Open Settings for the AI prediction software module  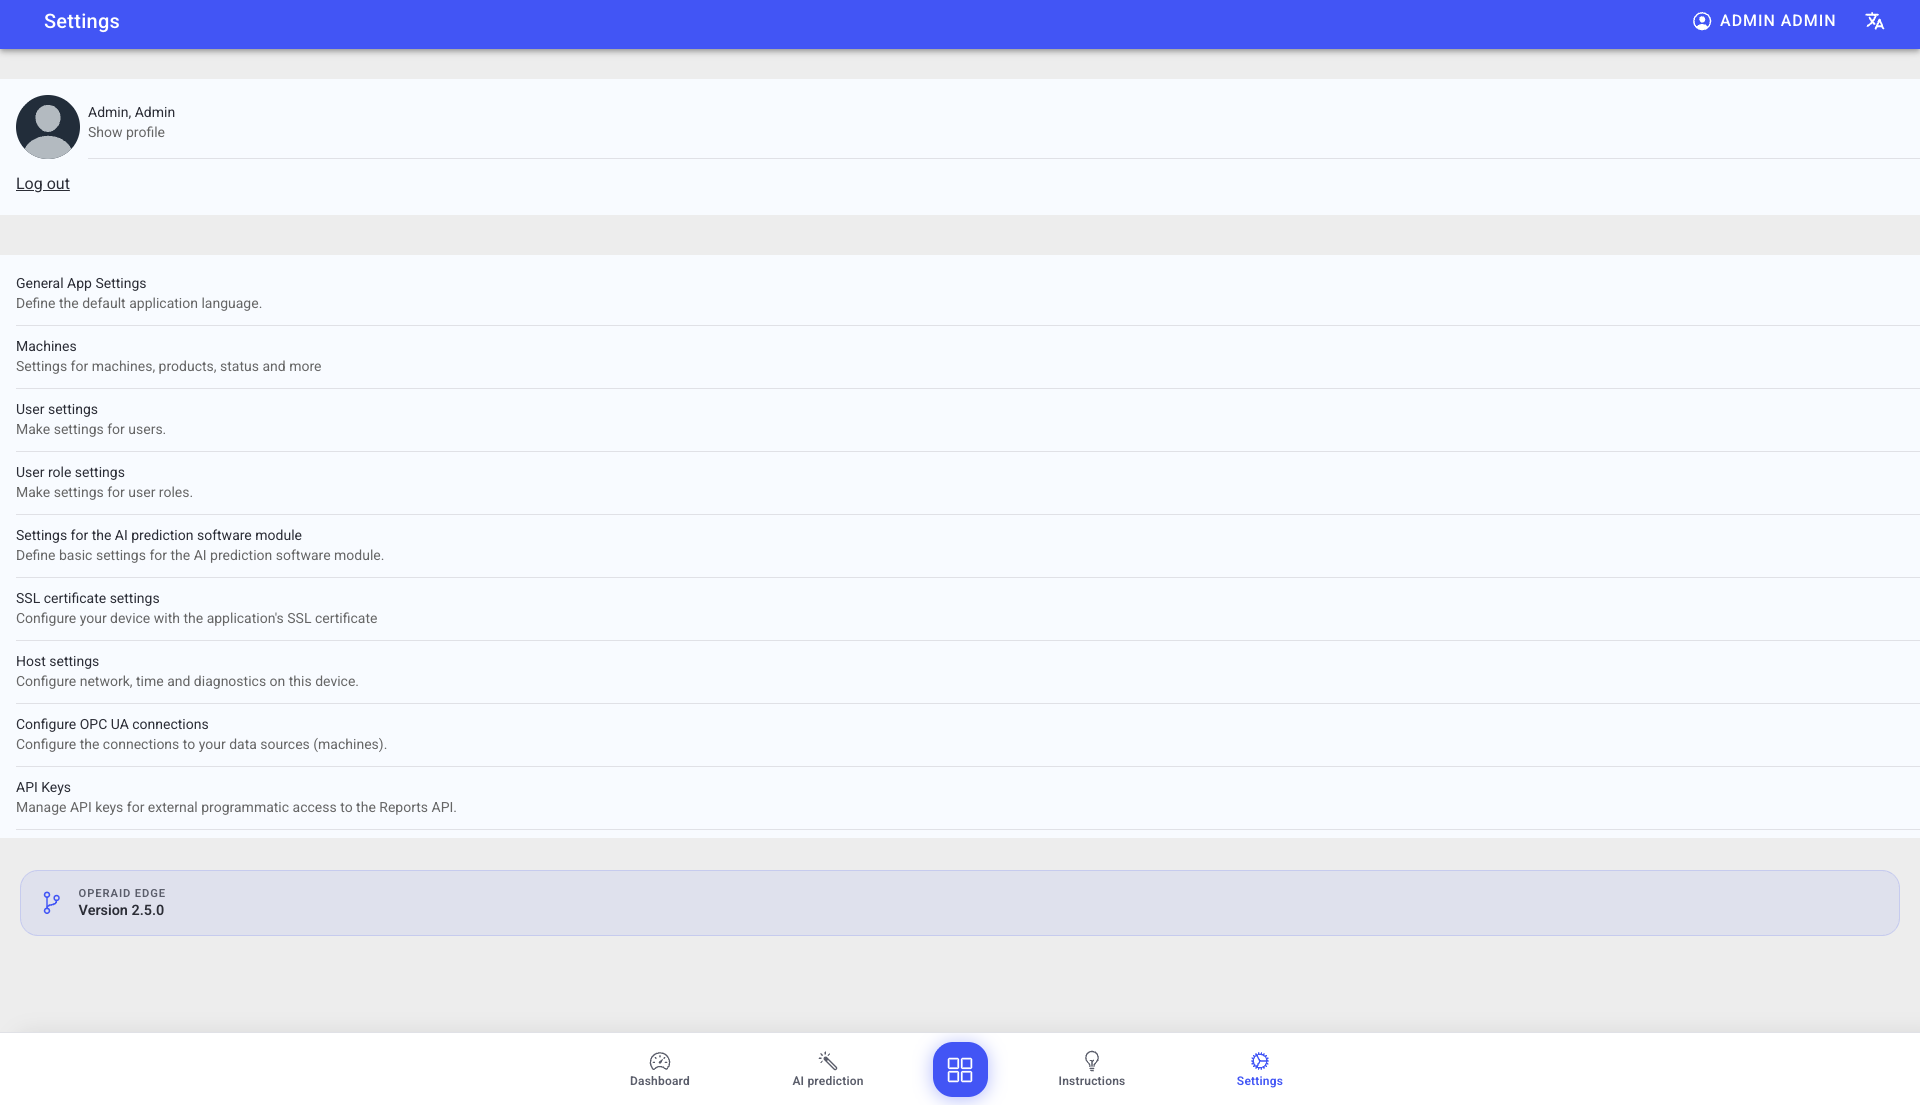[960, 546]
